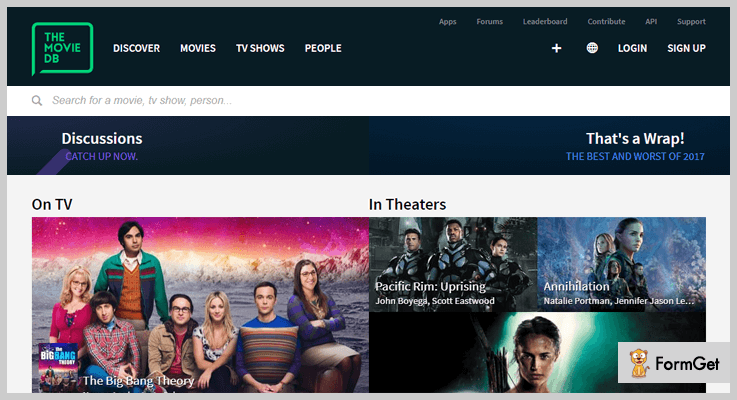Open the Pacific Rim: Uprising tile
The width and height of the screenshot is (737, 400).
453,265
